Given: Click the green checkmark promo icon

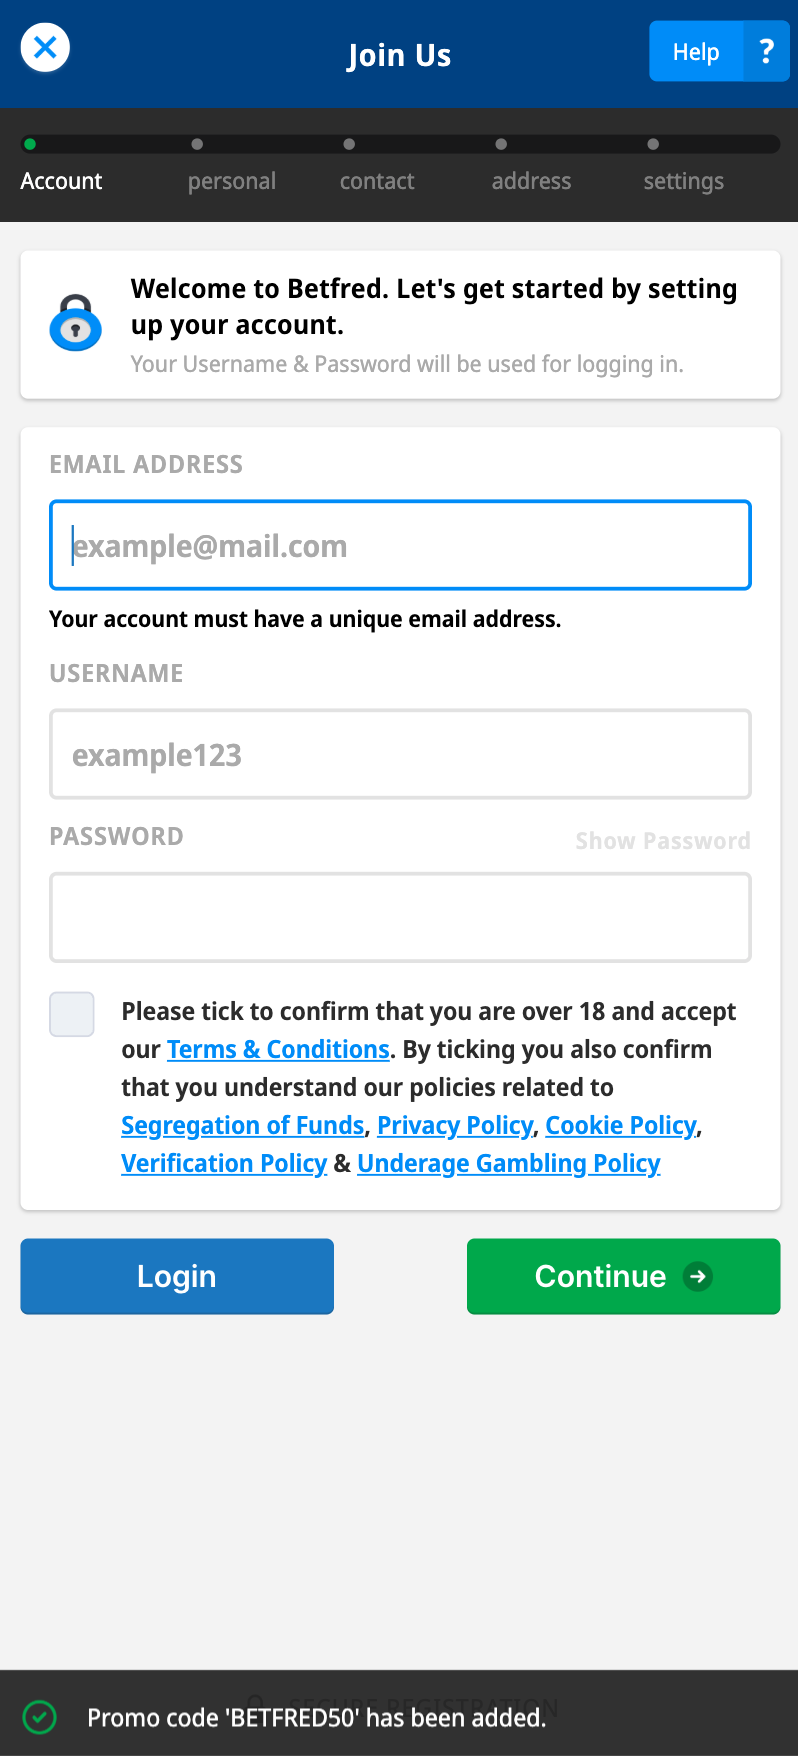Looking at the screenshot, I should (x=39, y=1717).
